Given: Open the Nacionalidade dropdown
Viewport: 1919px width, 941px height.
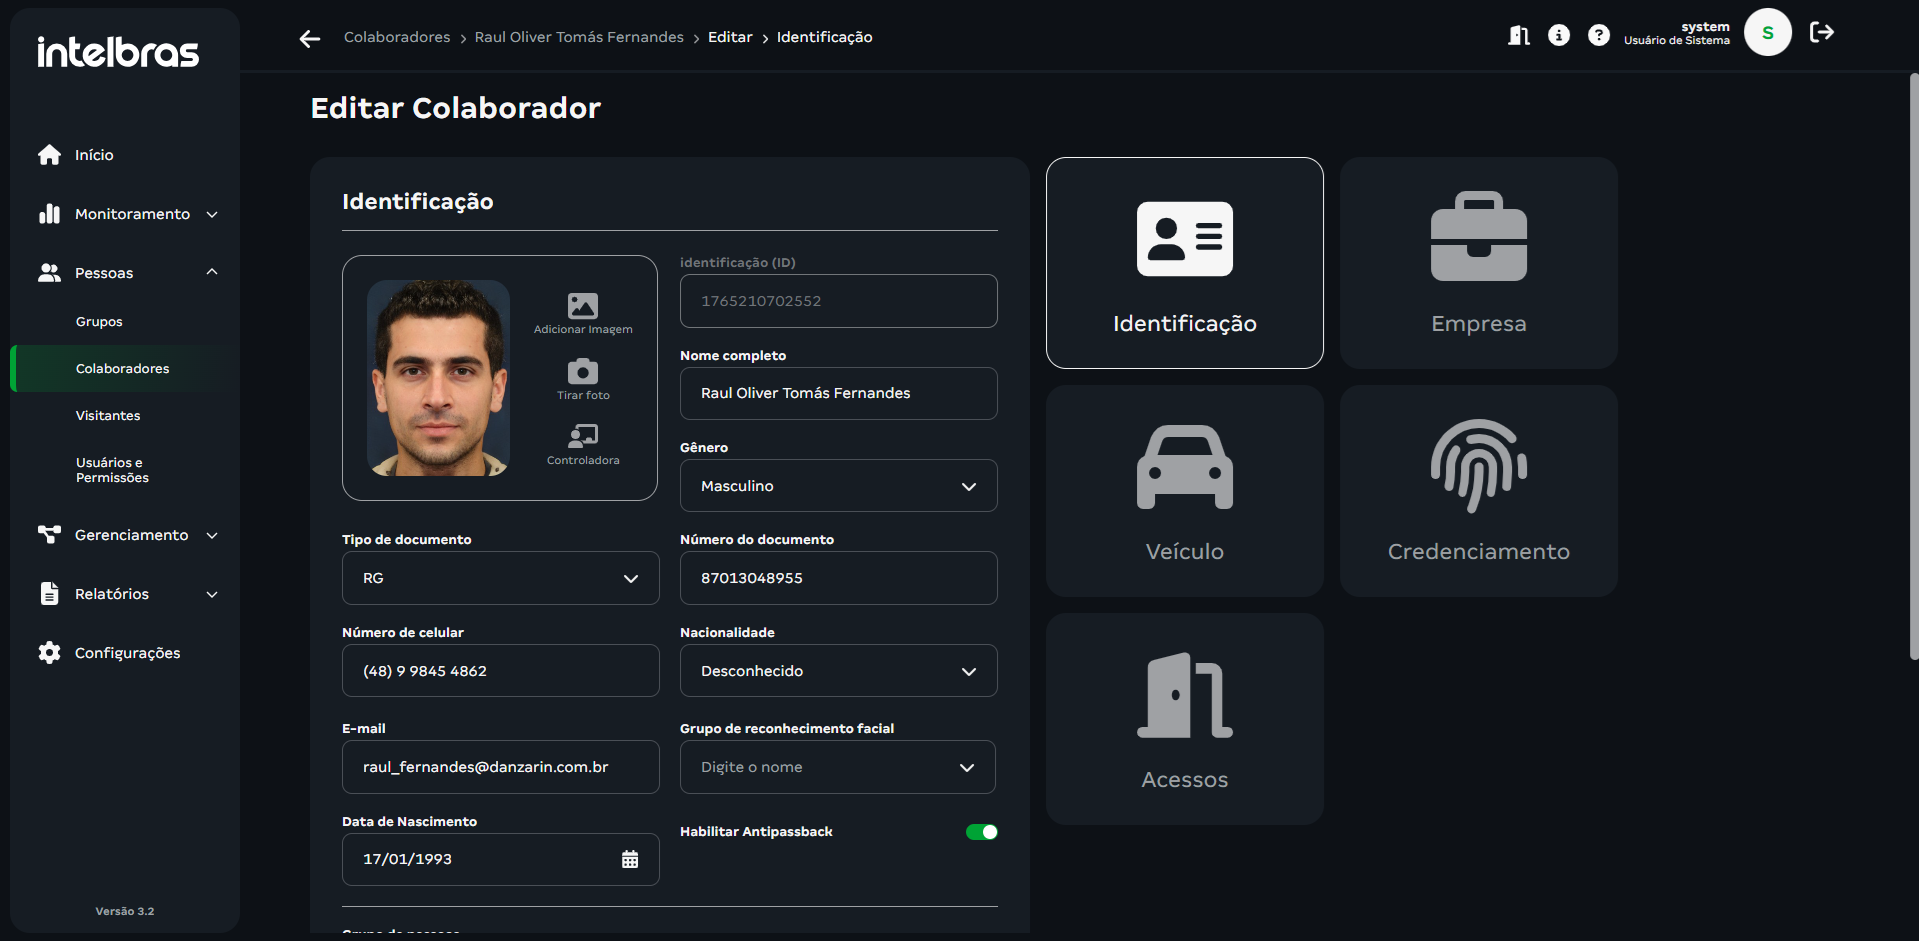Looking at the screenshot, I should pyautogui.click(x=838, y=671).
